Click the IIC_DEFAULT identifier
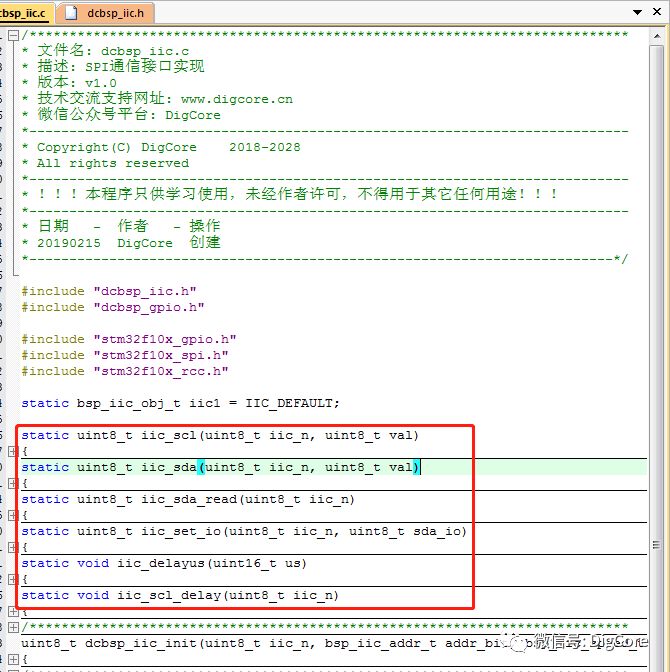Image resolution: width=670 pixels, height=672 pixels. click(x=288, y=403)
